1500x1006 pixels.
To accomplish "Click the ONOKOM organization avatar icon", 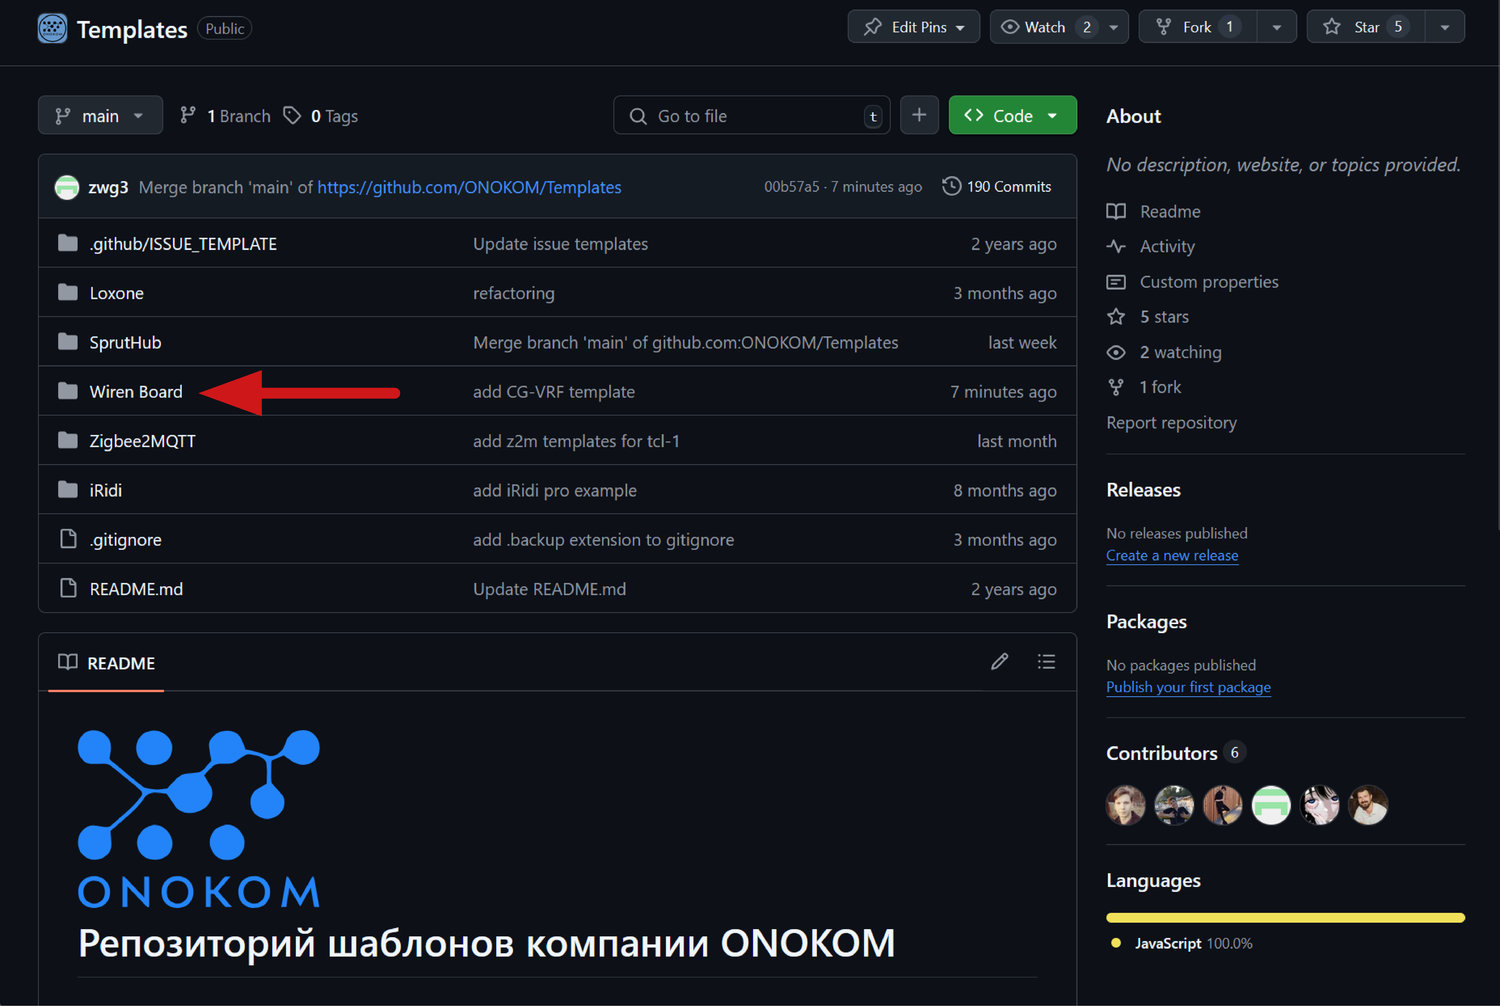I will coord(52,28).
